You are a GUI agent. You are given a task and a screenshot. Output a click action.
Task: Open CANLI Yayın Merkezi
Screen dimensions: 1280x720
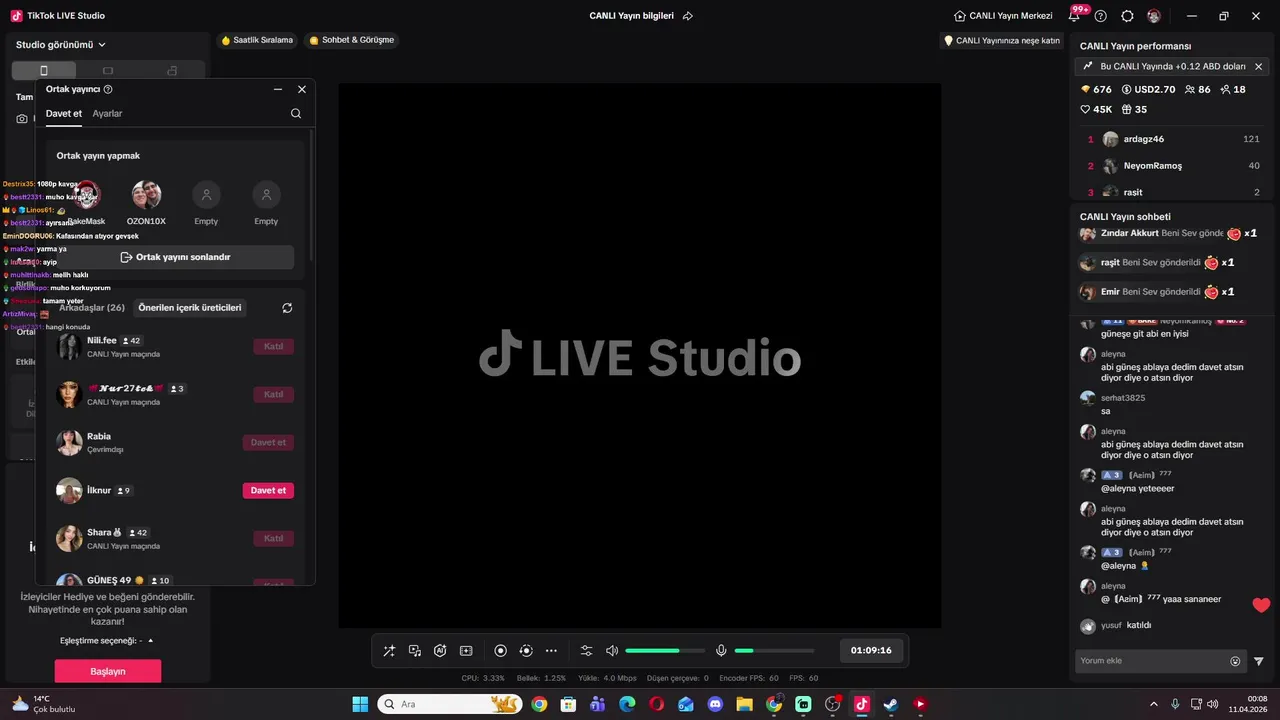click(1003, 16)
